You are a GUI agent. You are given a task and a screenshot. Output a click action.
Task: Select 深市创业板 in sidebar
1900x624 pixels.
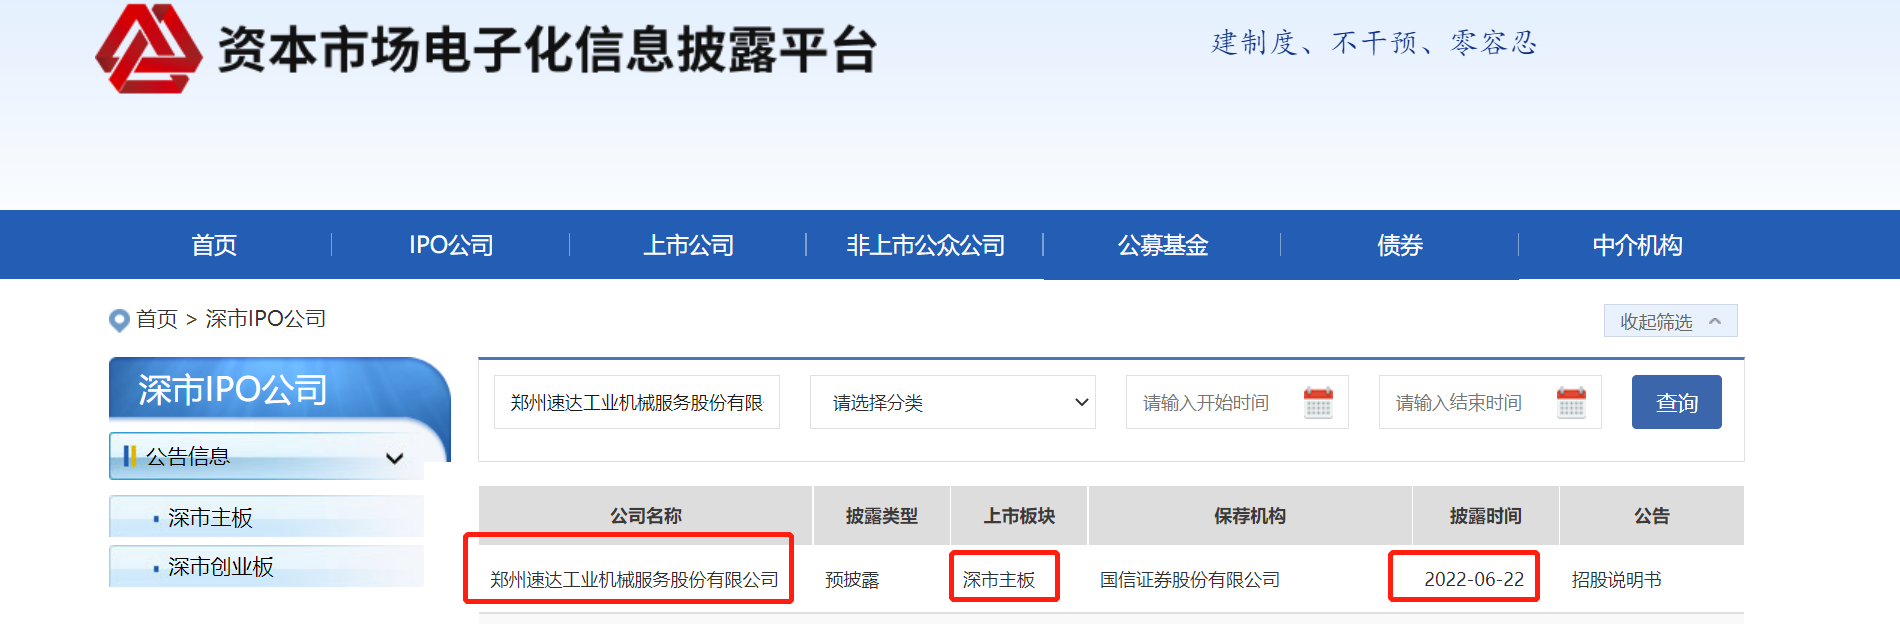266,566
